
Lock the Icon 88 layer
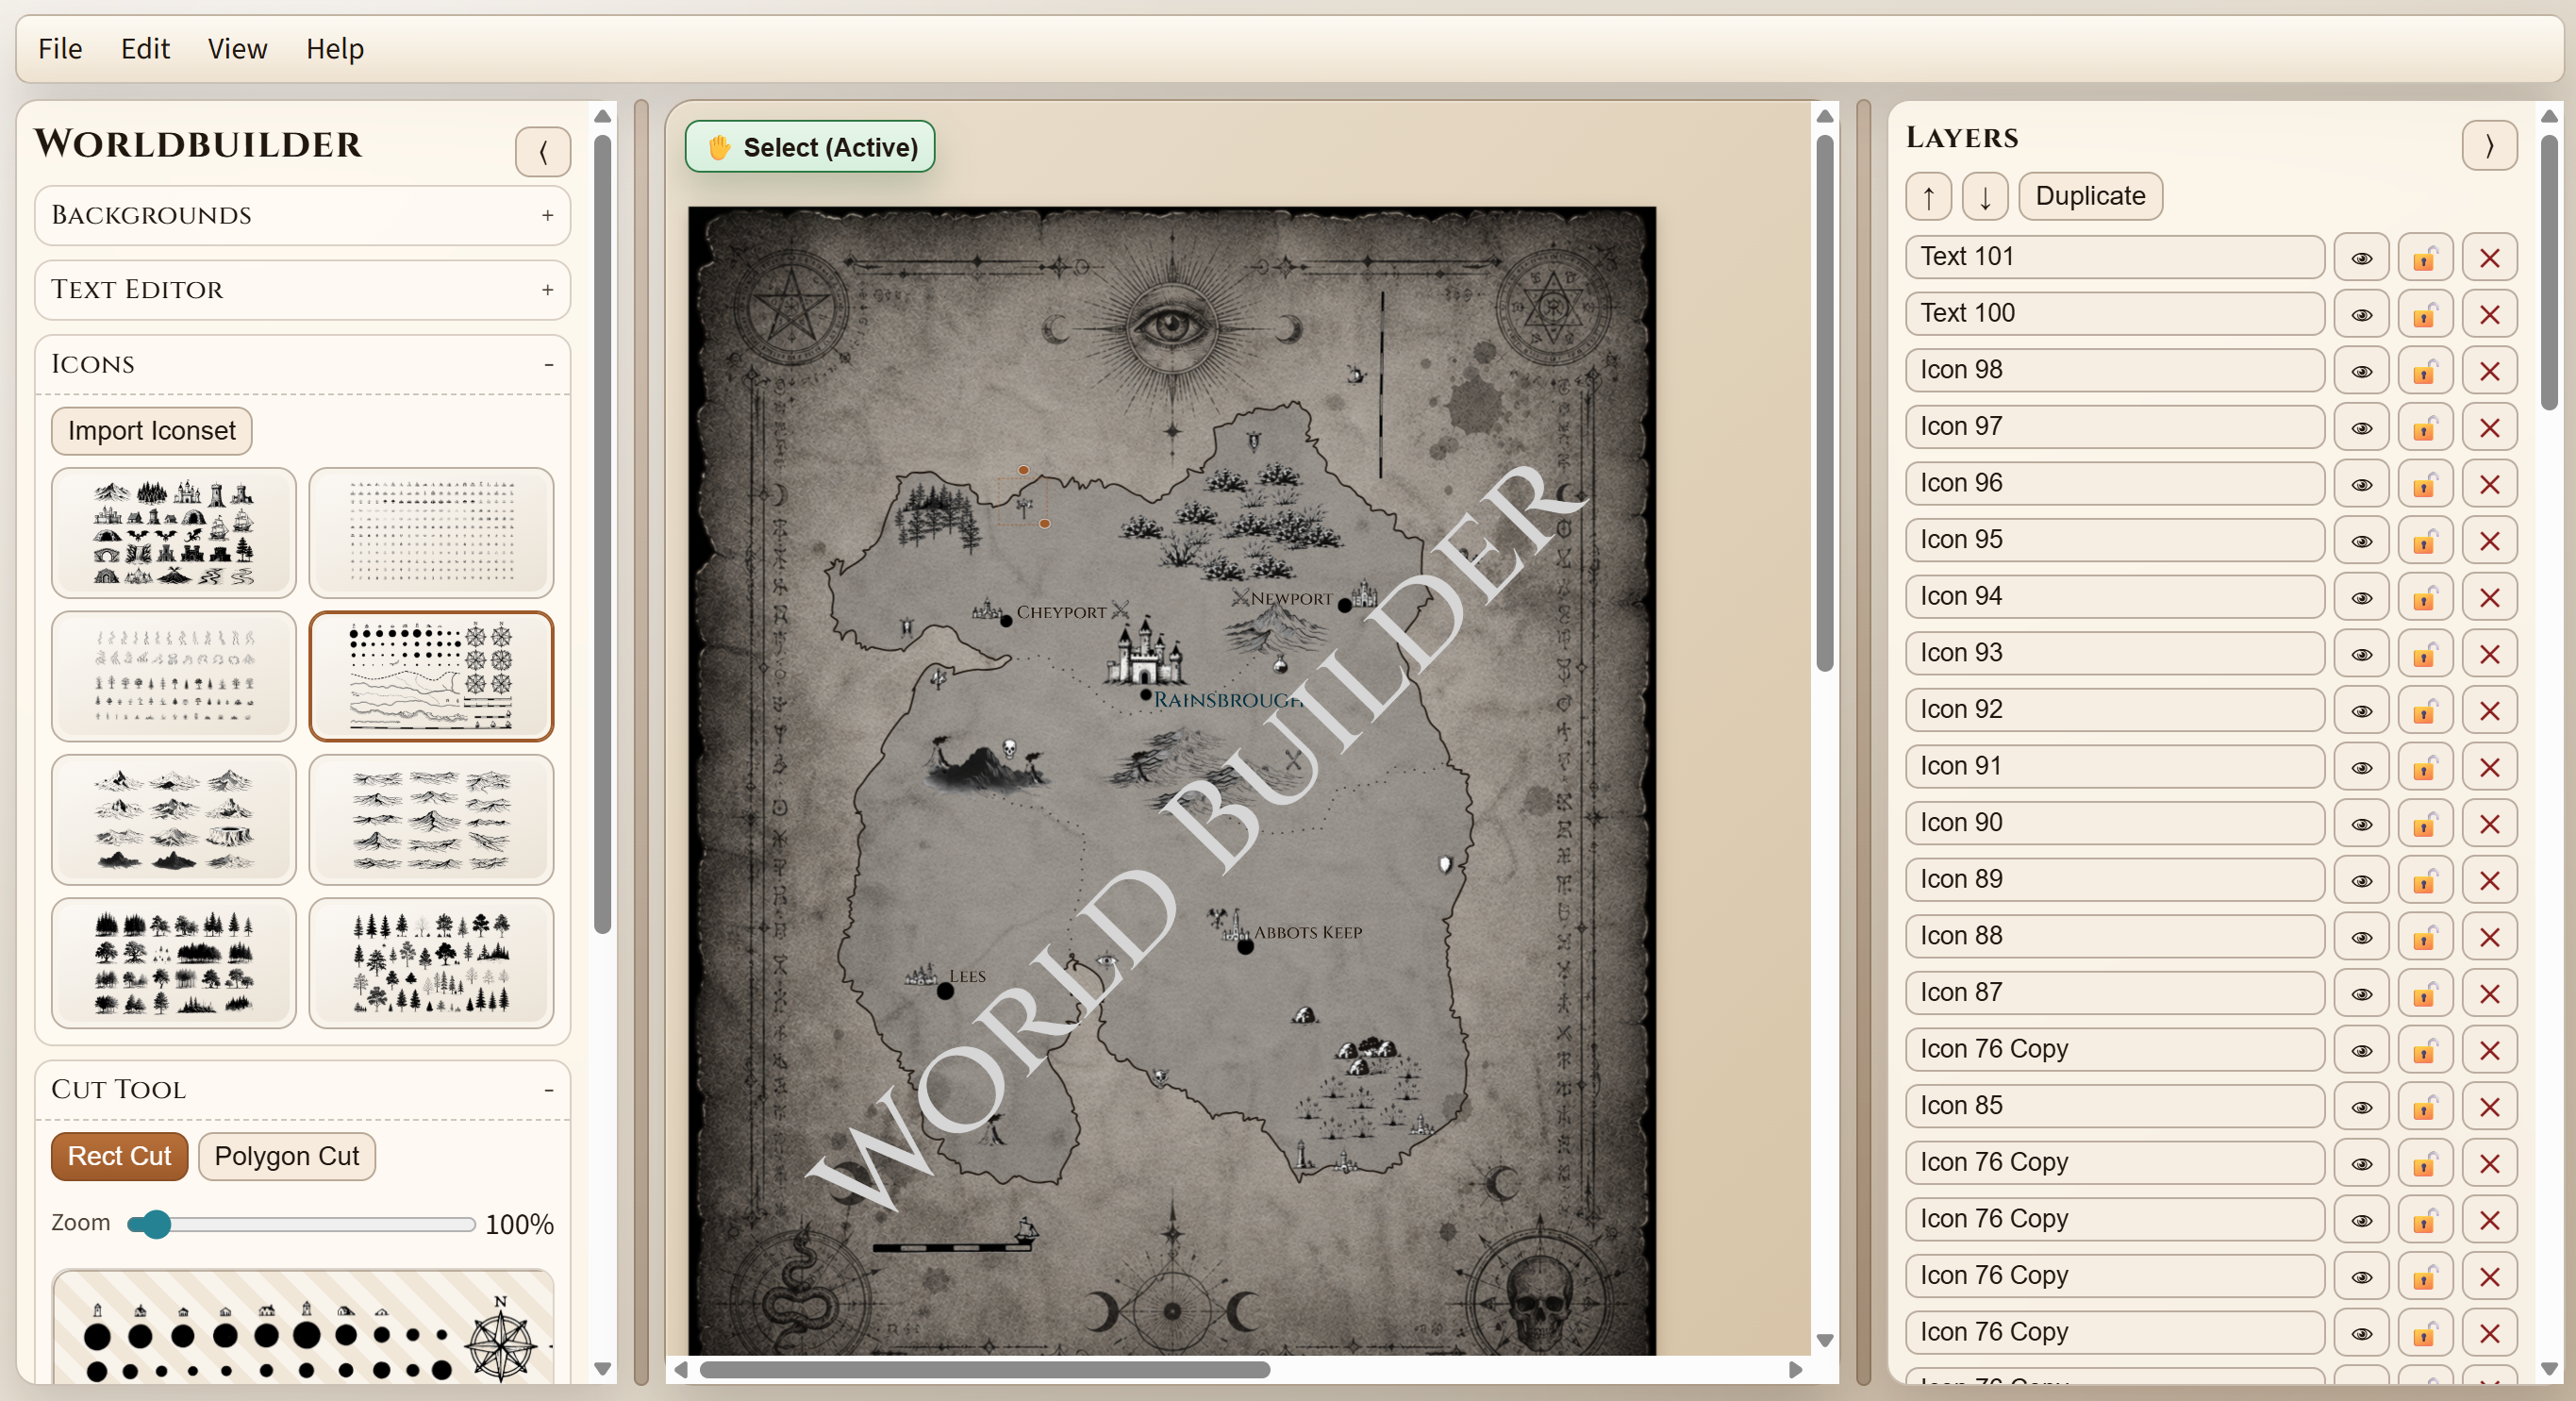point(2425,937)
